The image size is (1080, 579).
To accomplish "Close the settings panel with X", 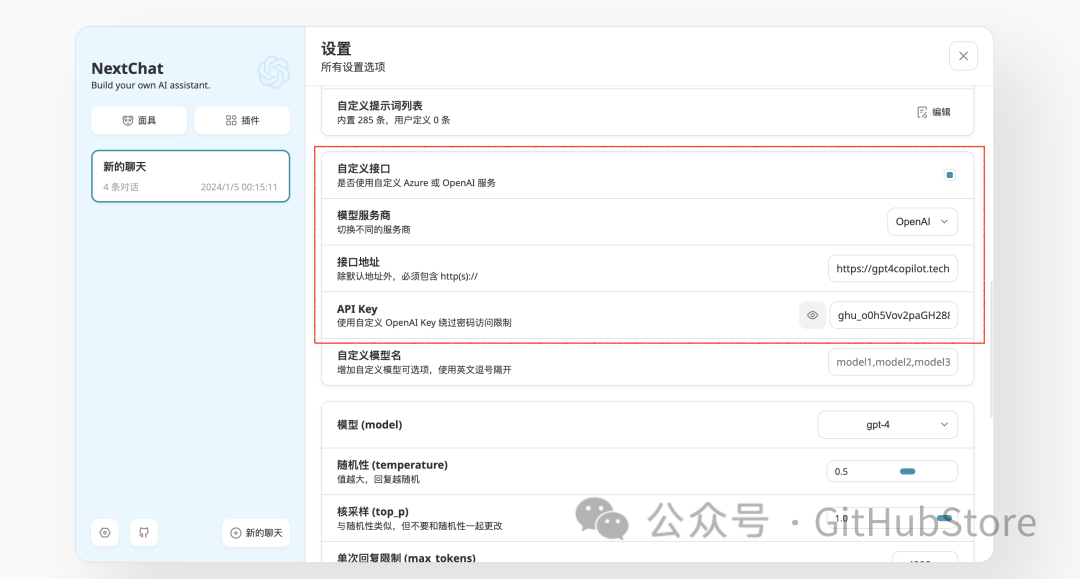I will pyautogui.click(x=963, y=56).
